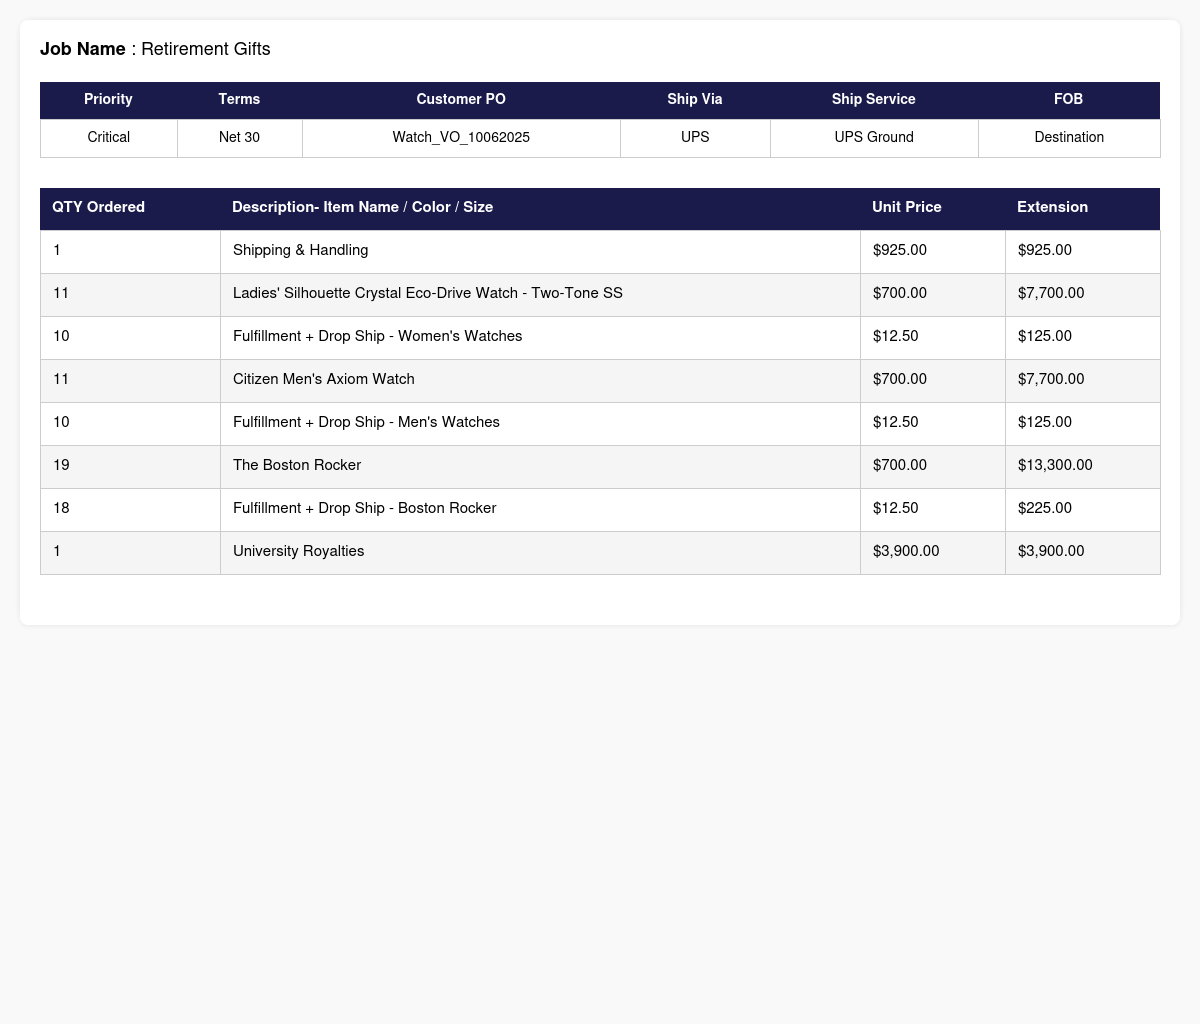Click the Job Name label

tap(83, 49)
